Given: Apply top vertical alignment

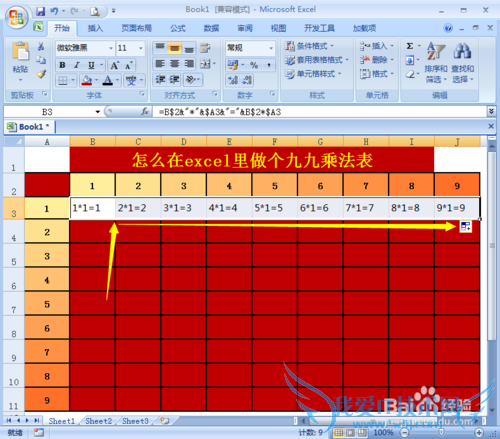Looking at the screenshot, I should point(160,48).
